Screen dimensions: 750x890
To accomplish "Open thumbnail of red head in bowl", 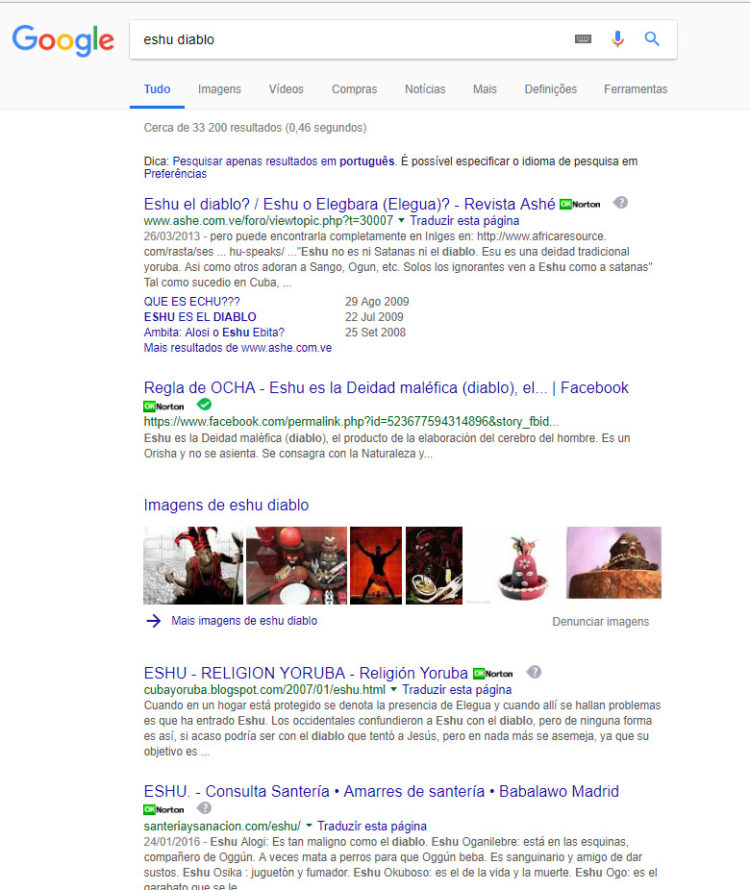I will click(524, 568).
